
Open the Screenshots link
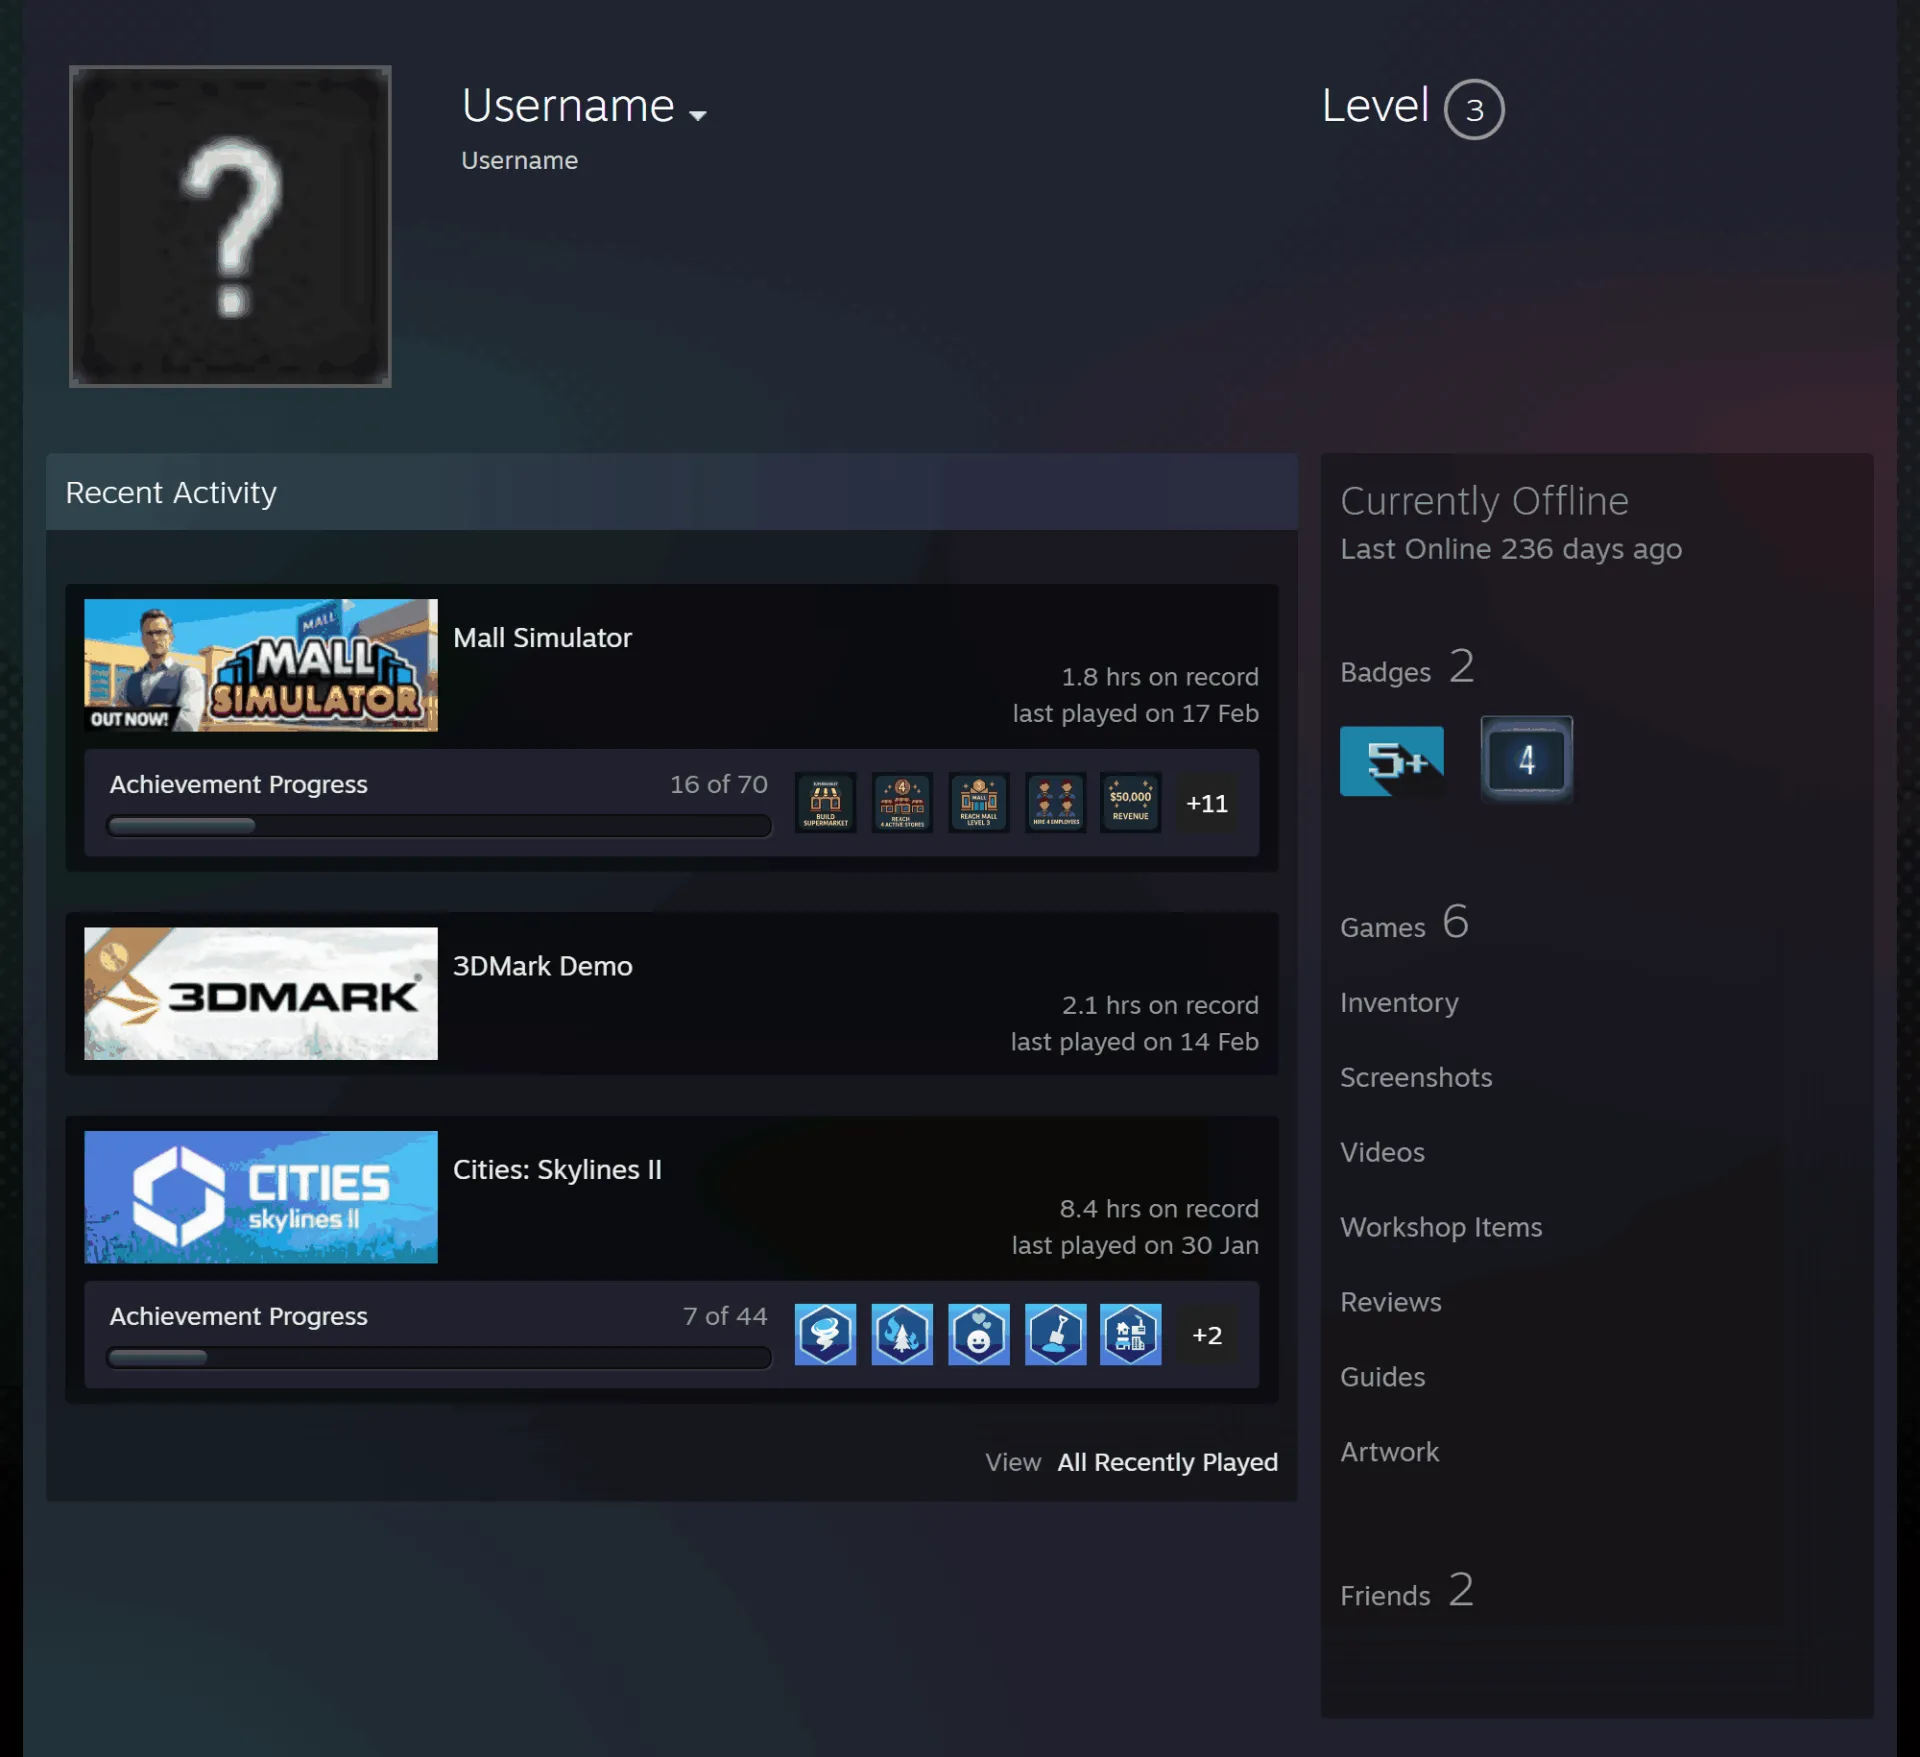(x=1416, y=1077)
